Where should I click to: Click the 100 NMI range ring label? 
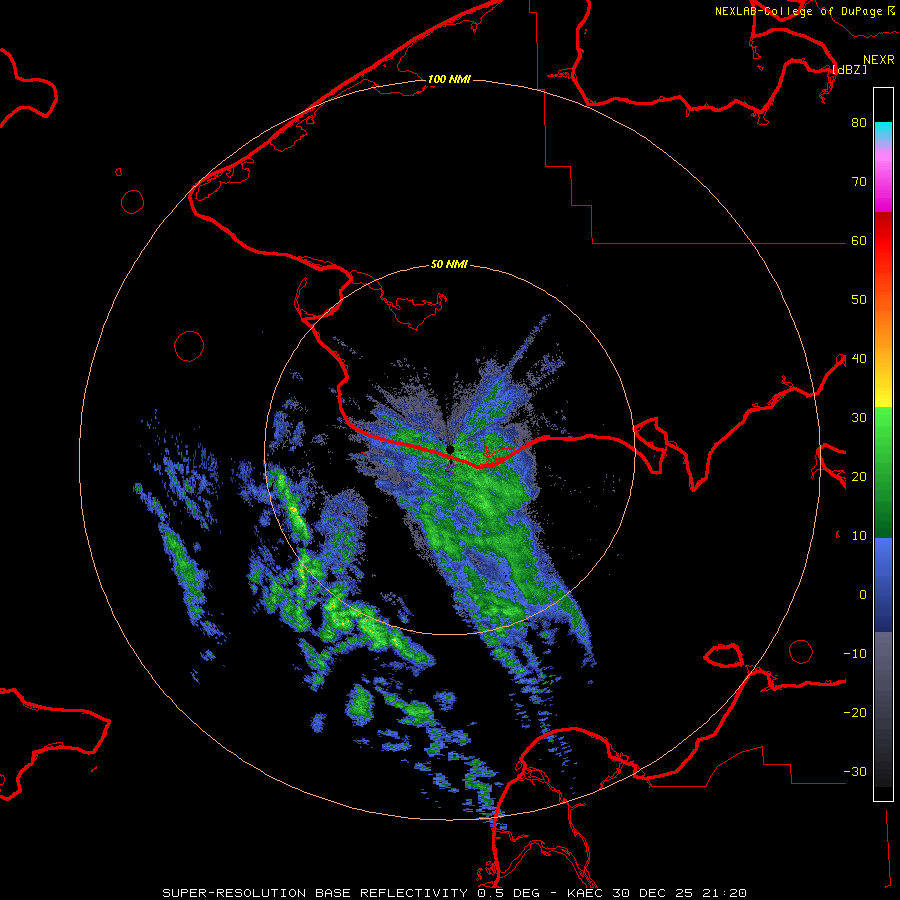point(449,79)
